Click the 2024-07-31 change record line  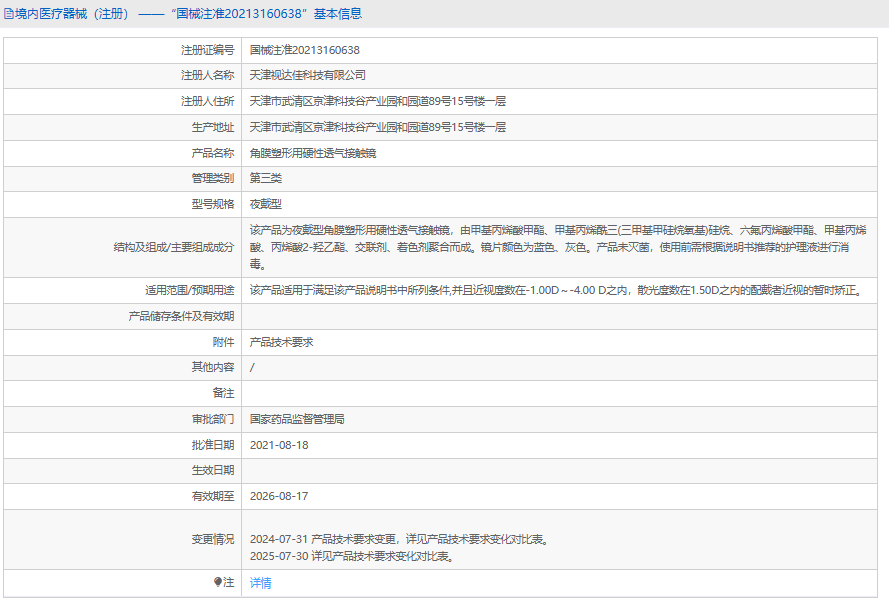(x=401, y=540)
